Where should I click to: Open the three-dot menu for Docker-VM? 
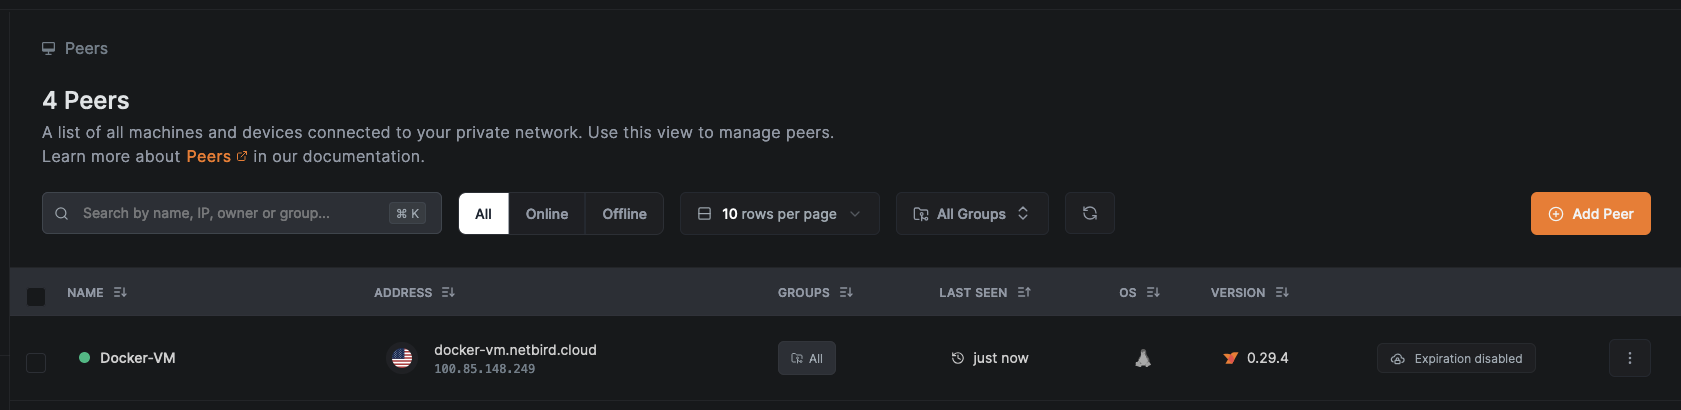1629,358
